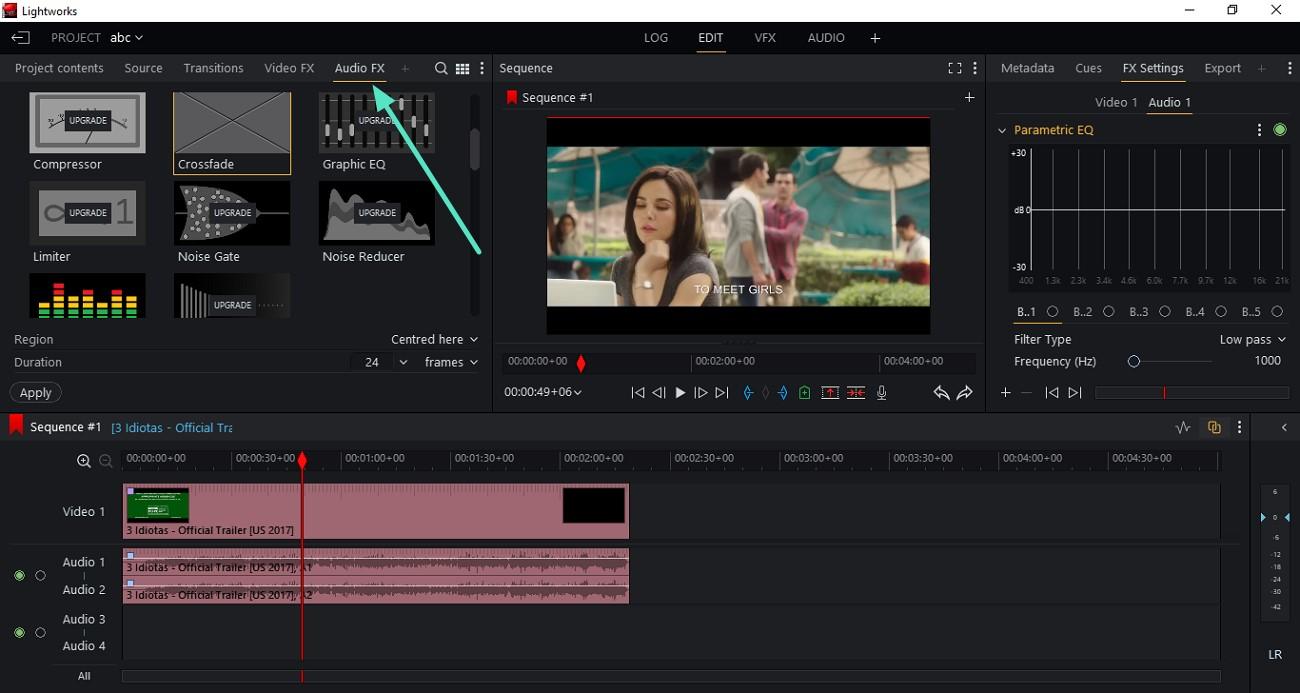Screen dimensions: 1300x693
Task: Add a keyframe in FX Settings
Action: tap(1006, 393)
